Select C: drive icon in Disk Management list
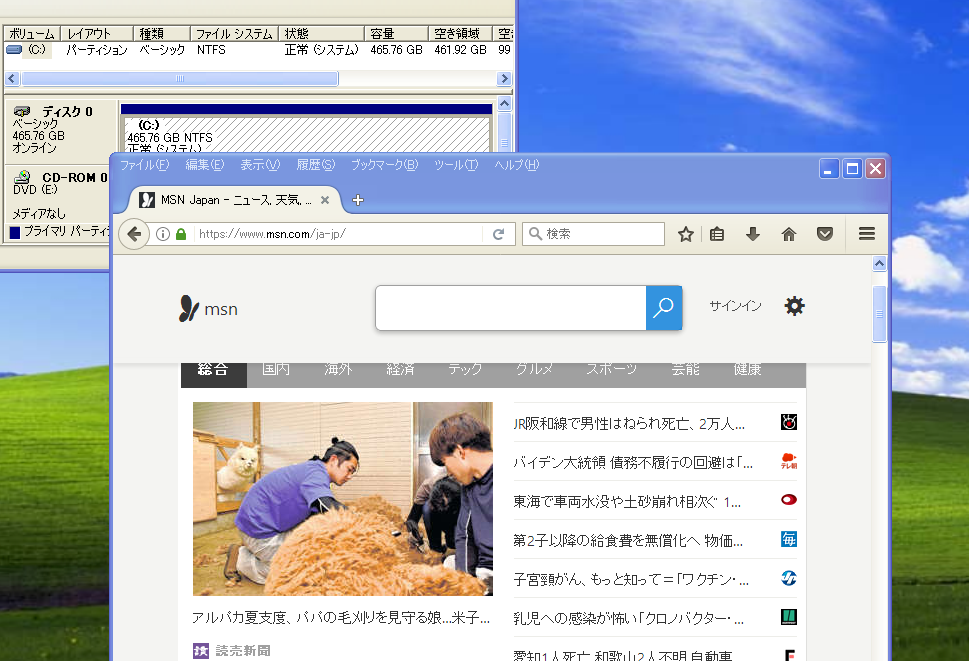The height and width of the screenshot is (661, 969). pos(14,49)
